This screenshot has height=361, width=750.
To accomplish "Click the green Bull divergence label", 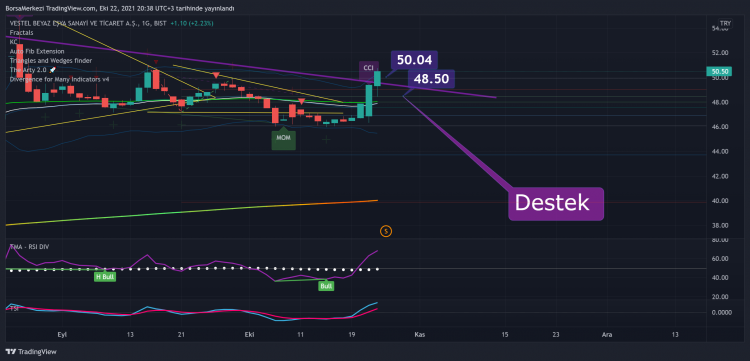I will [327, 286].
